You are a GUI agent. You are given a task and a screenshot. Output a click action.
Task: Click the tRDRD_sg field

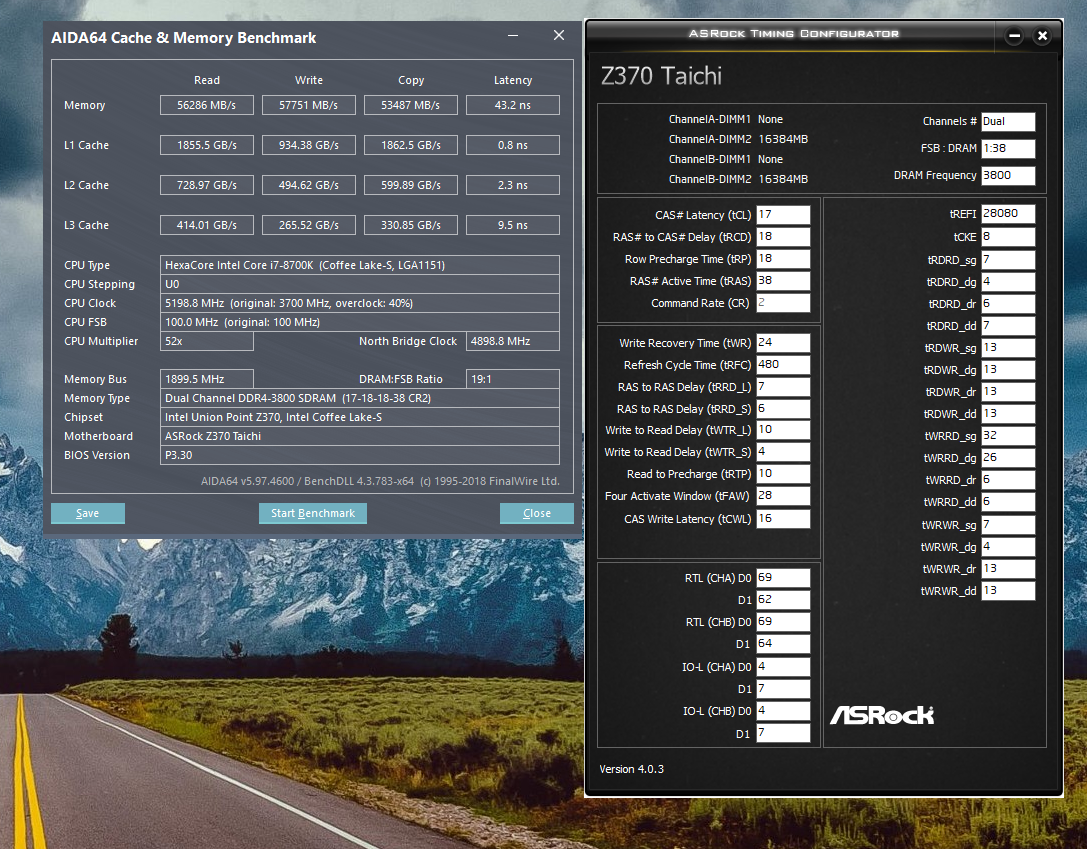click(1008, 260)
